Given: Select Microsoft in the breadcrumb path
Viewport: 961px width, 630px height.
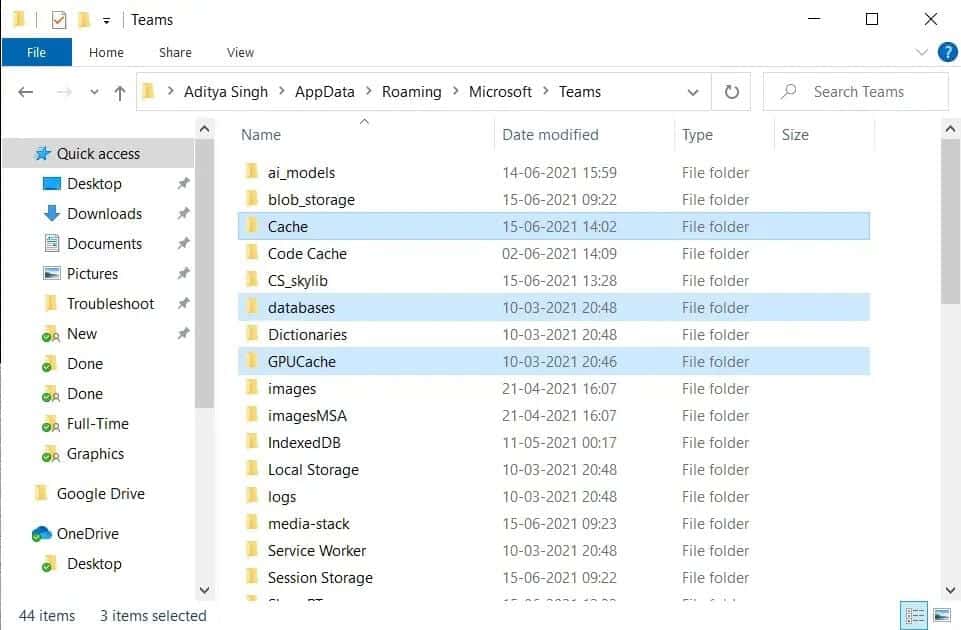Looking at the screenshot, I should 500,92.
